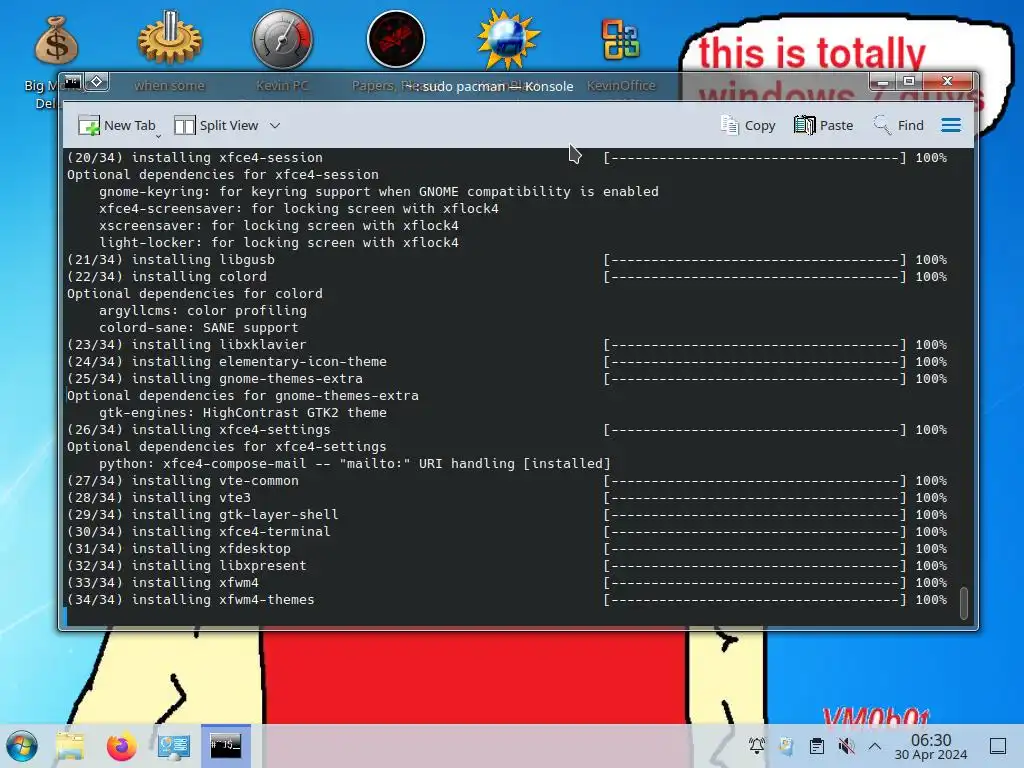Click the gtk-engines HighContrast GTK2 theme line
The height and width of the screenshot is (768, 1024).
(x=242, y=413)
